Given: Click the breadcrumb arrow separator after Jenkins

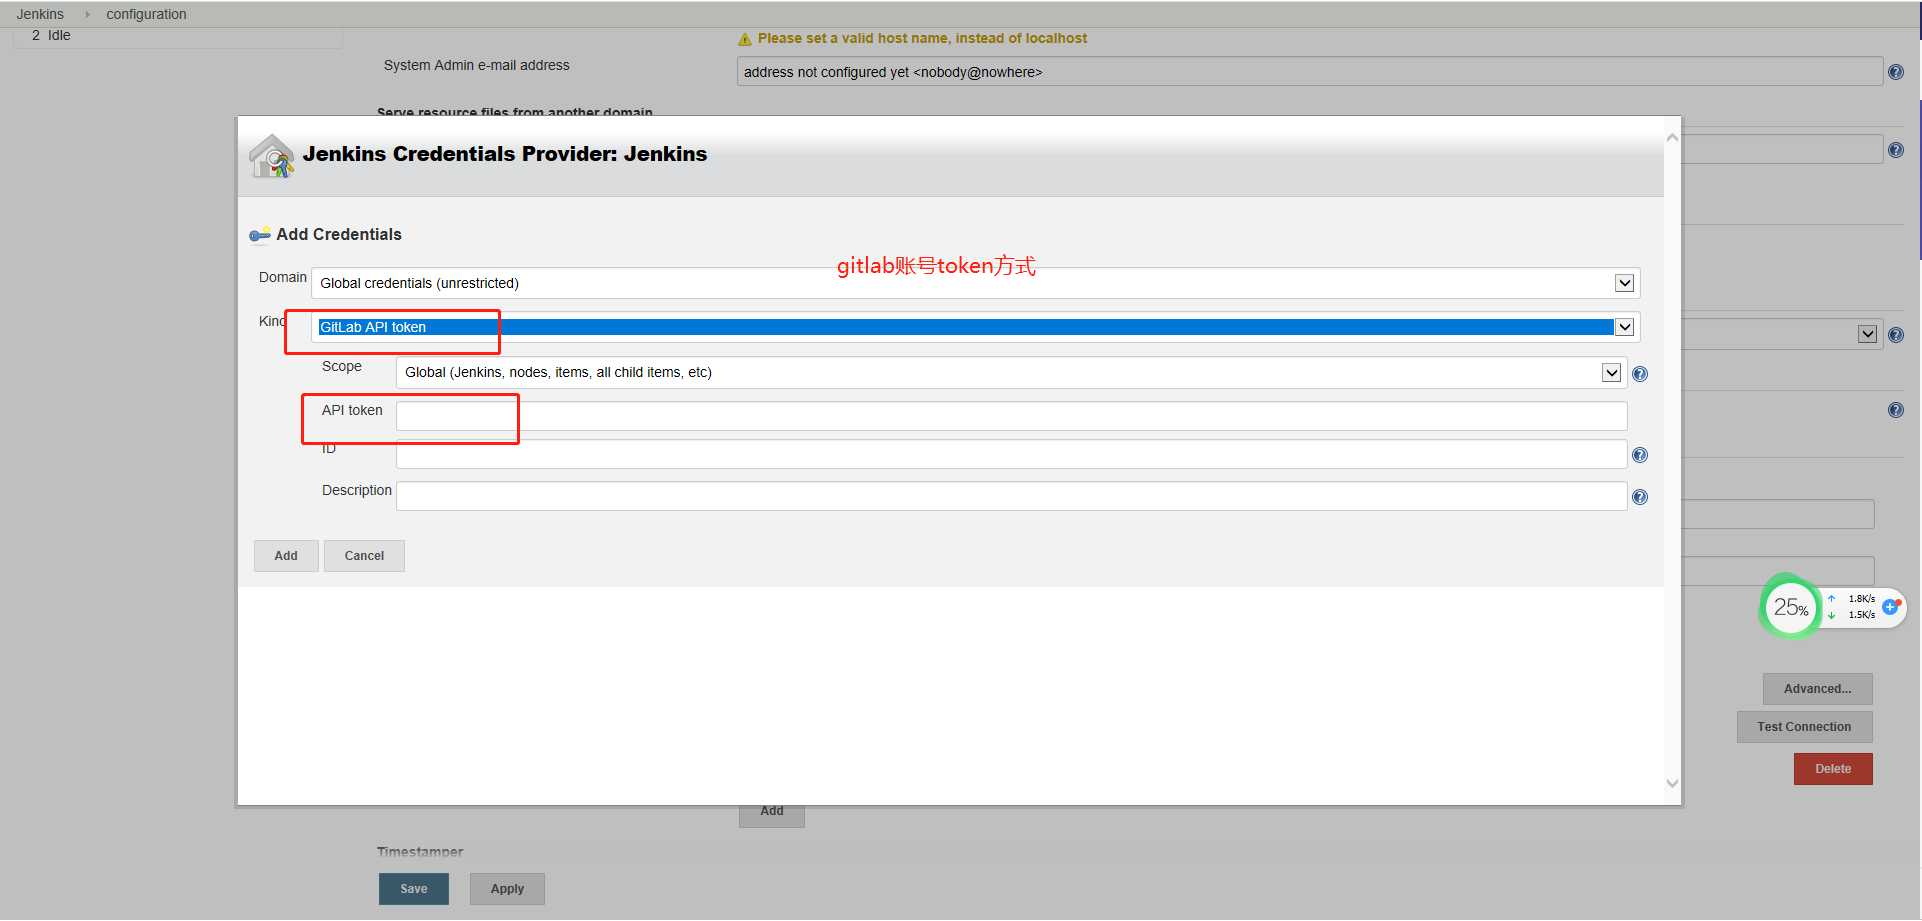Looking at the screenshot, I should point(87,14).
